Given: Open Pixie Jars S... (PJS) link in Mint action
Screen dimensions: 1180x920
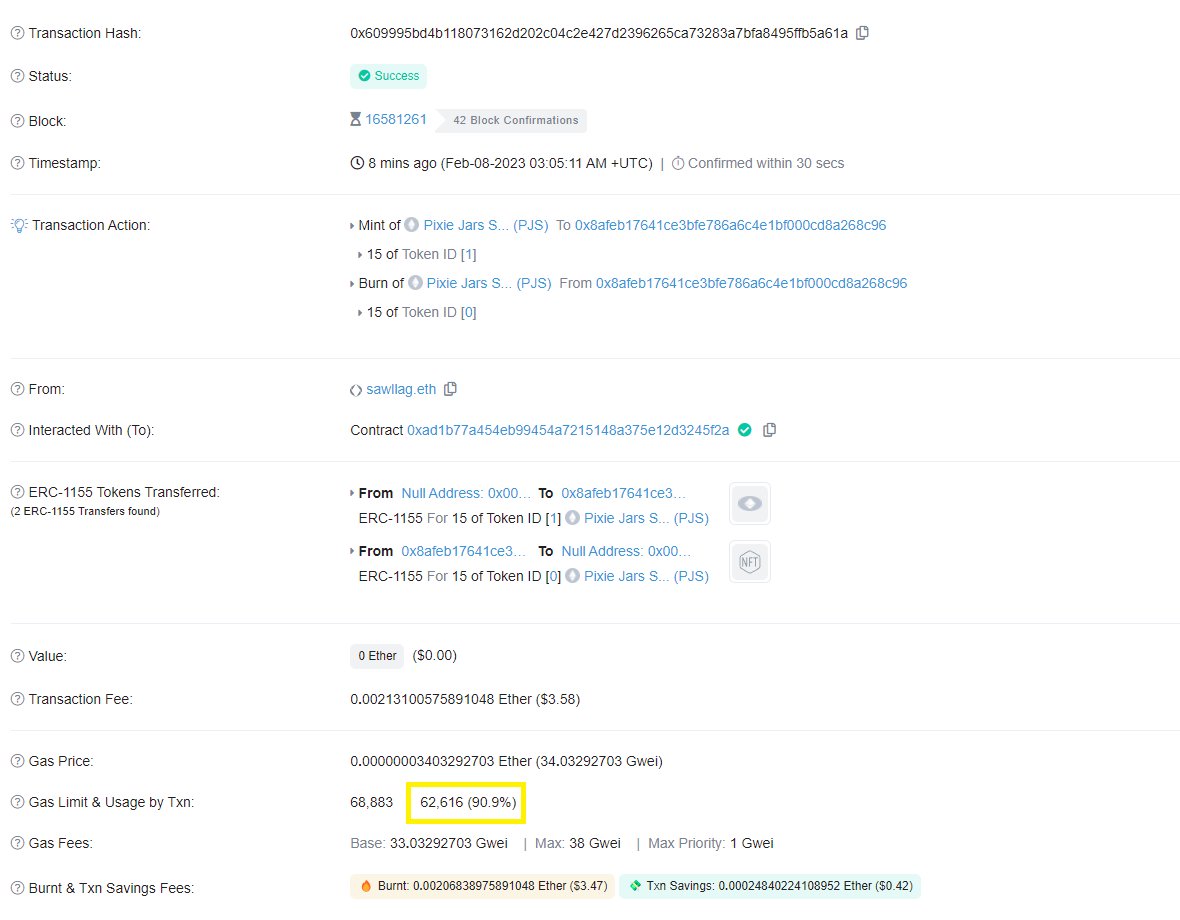Looking at the screenshot, I should point(485,225).
